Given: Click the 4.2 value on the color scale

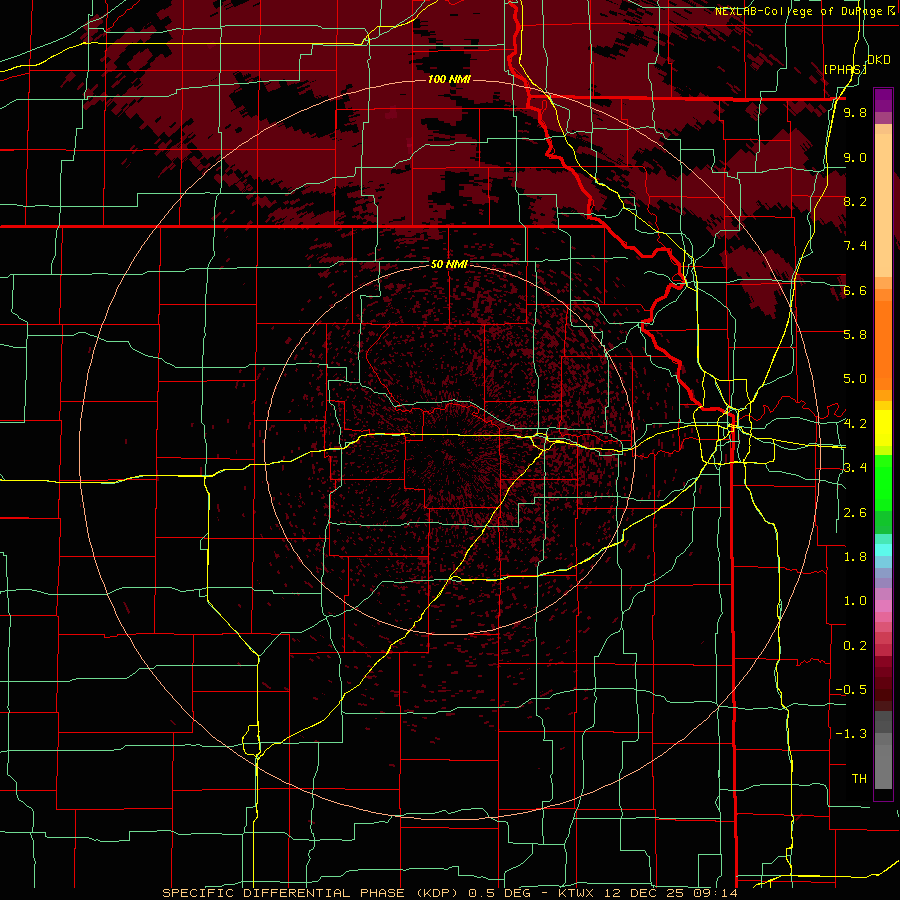Looking at the screenshot, I should point(855,424).
